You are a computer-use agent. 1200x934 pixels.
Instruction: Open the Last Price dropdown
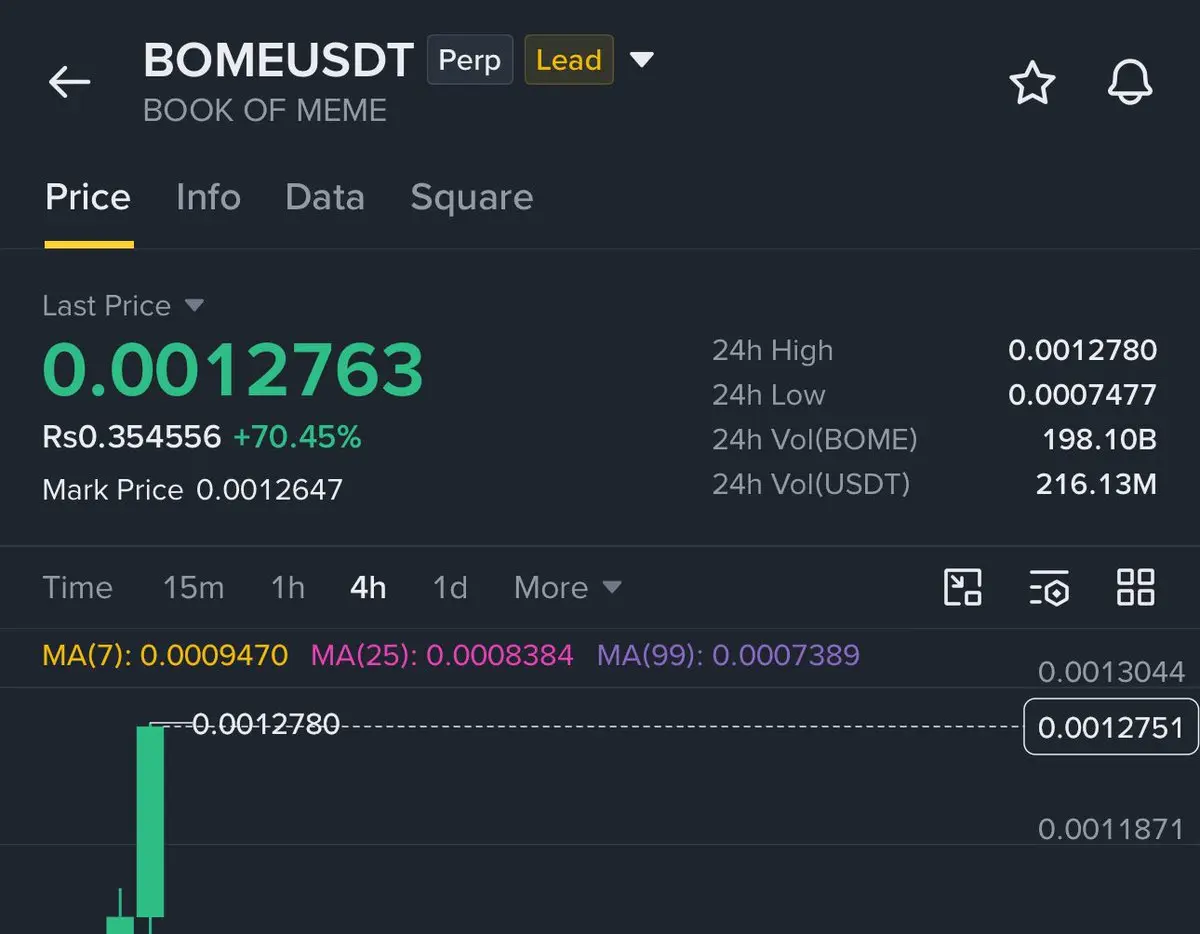point(123,306)
